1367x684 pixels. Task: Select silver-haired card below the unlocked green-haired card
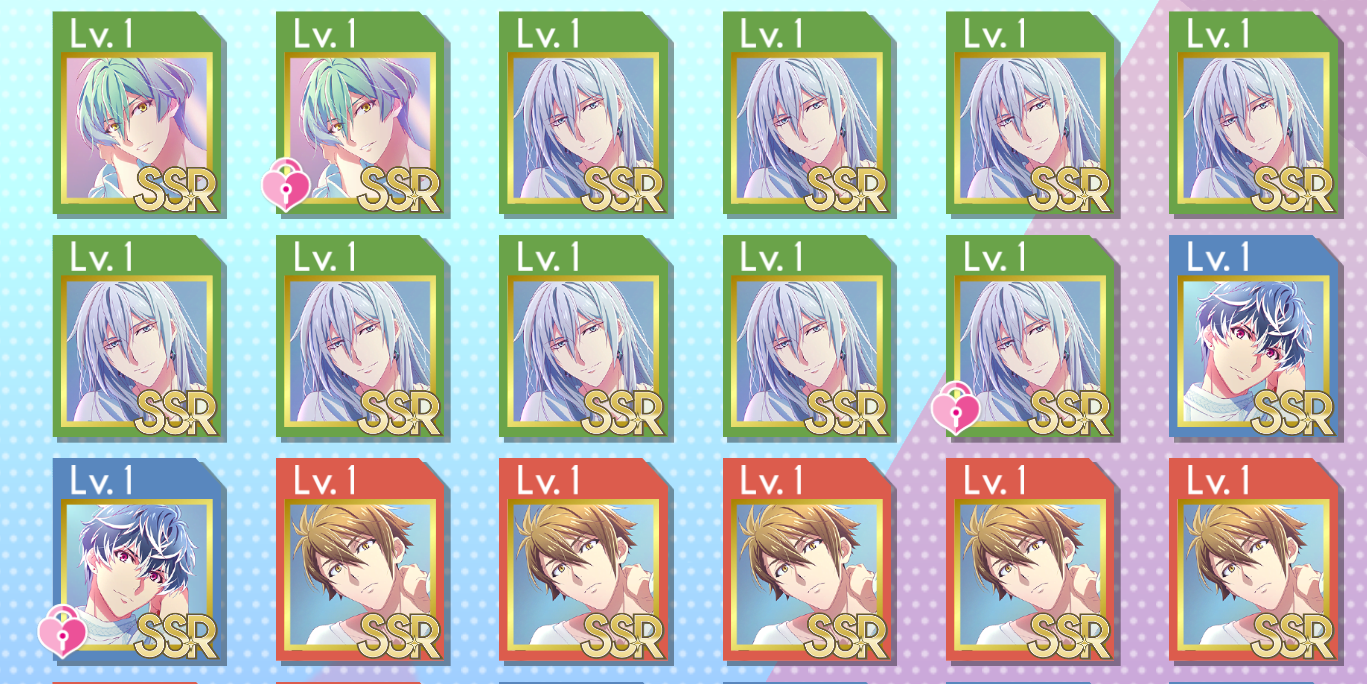pyautogui.click(x=139, y=337)
